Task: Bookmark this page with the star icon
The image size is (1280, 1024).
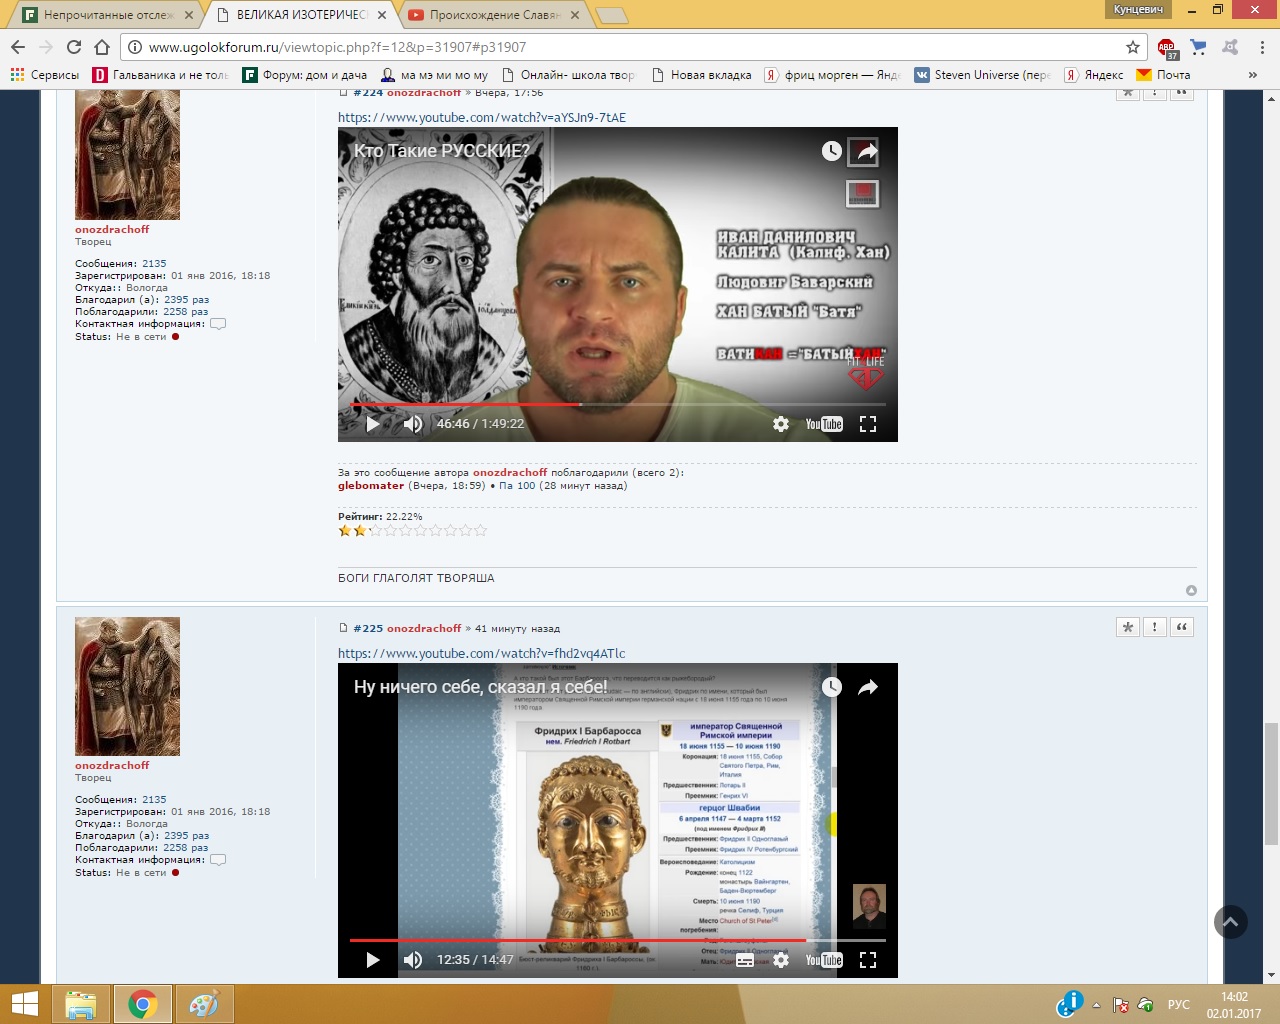Action: pyautogui.click(x=1133, y=47)
